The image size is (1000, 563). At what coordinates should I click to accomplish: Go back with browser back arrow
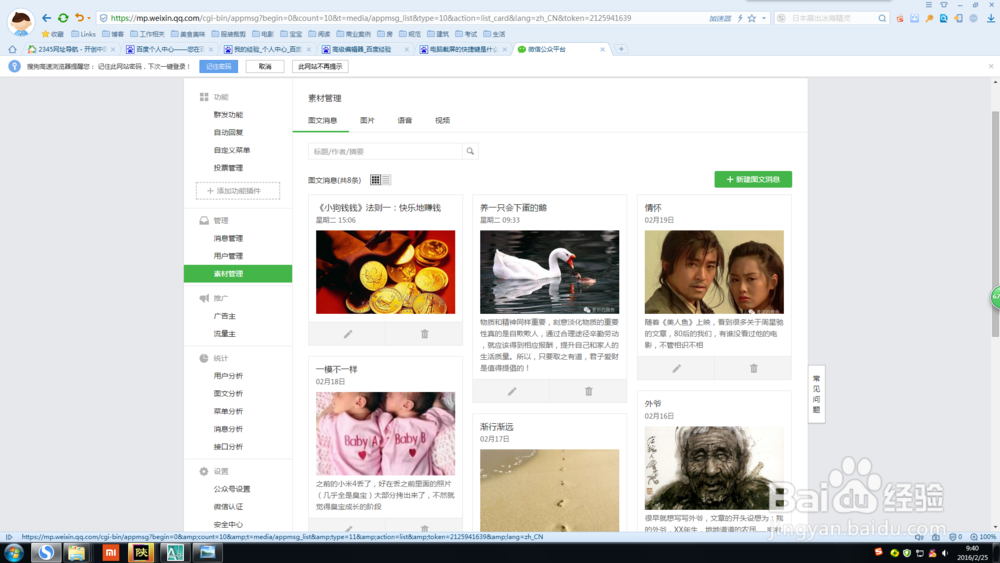[47, 18]
